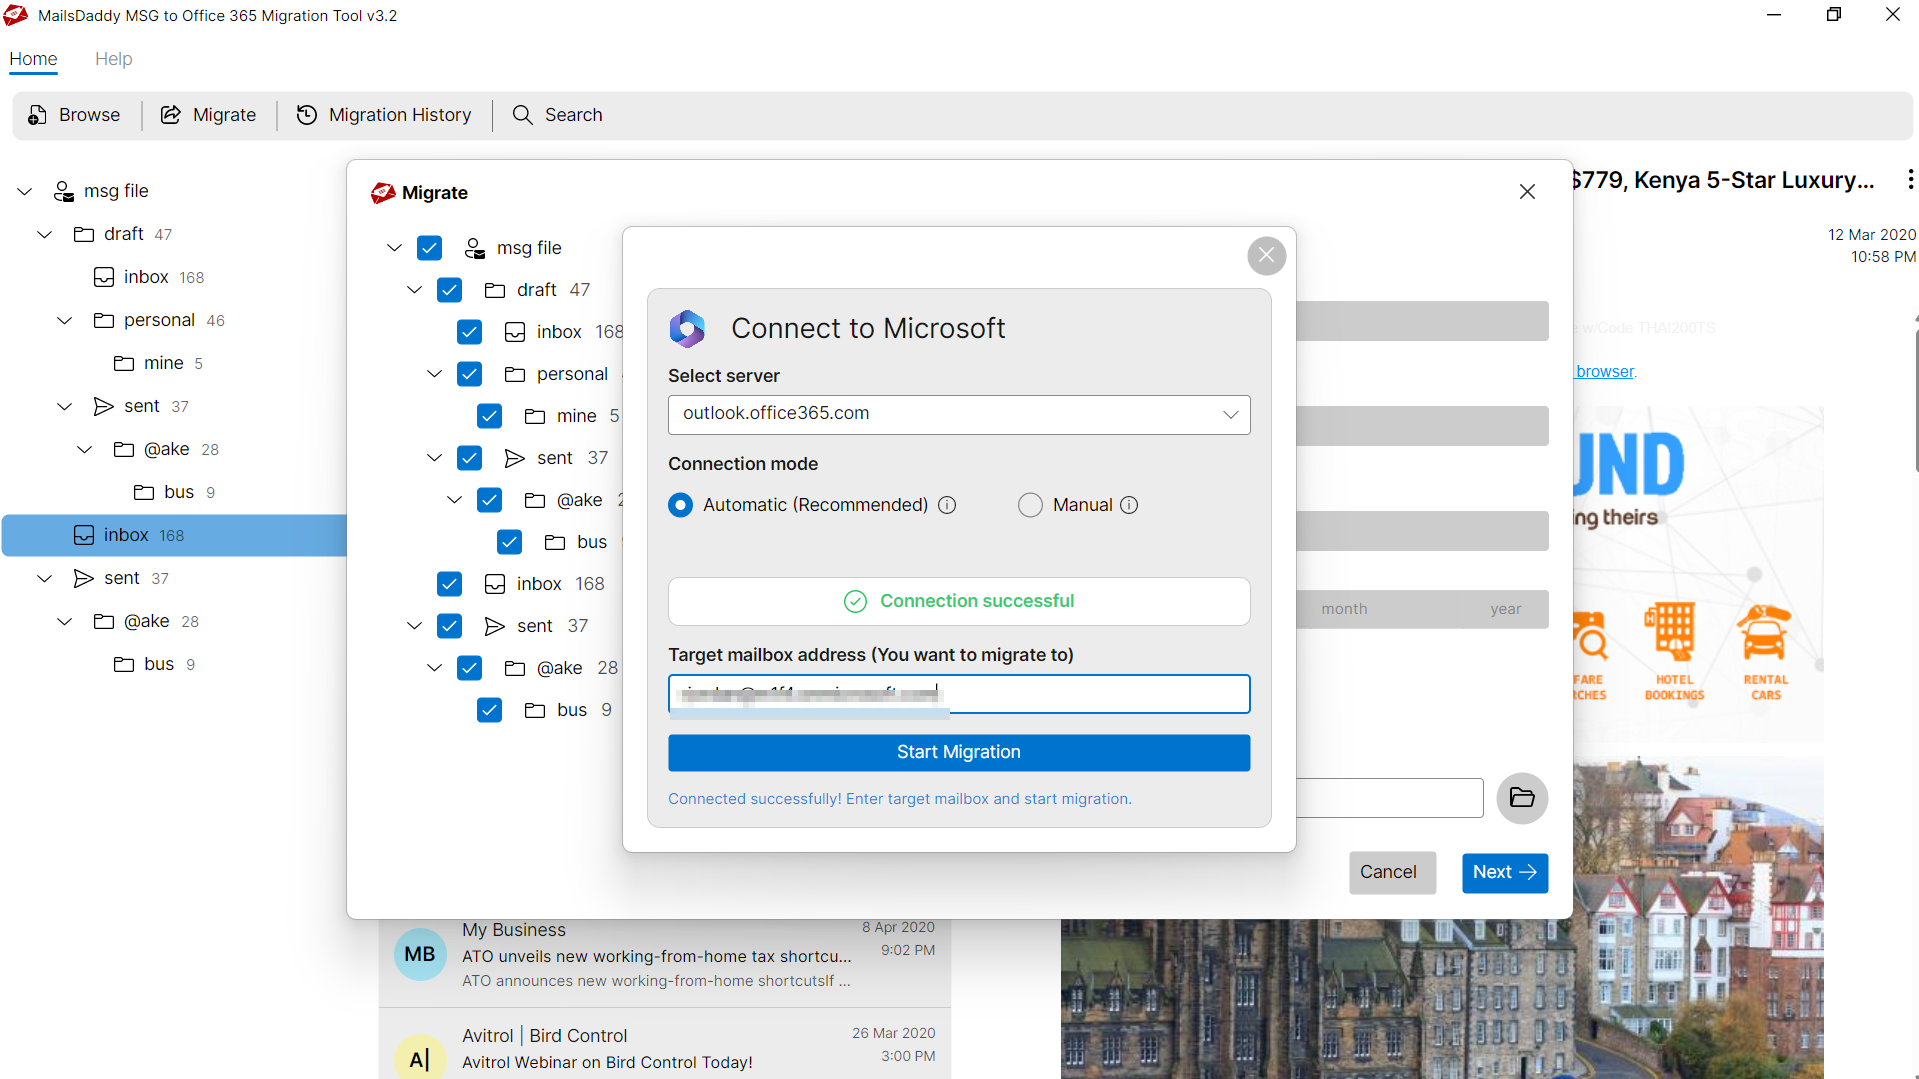This screenshot has width=1919, height=1079.
Task: Collapse @ake 28 under top-level sent
Action: click(65, 621)
